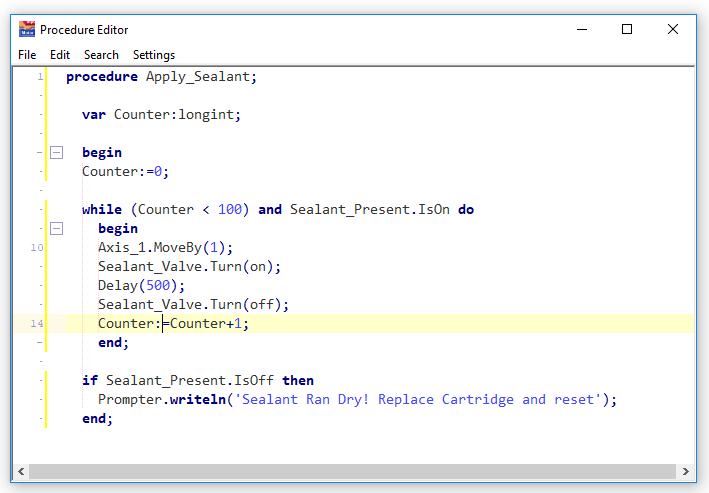The height and width of the screenshot is (493, 709).
Task: Maximize the Procedure Editor window
Action: [627, 29]
